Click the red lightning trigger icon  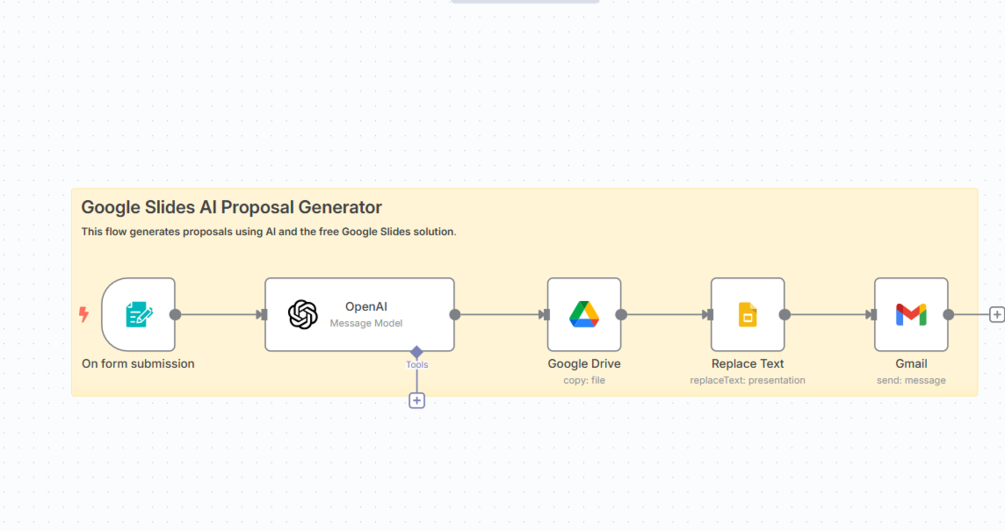pyautogui.click(x=84, y=314)
